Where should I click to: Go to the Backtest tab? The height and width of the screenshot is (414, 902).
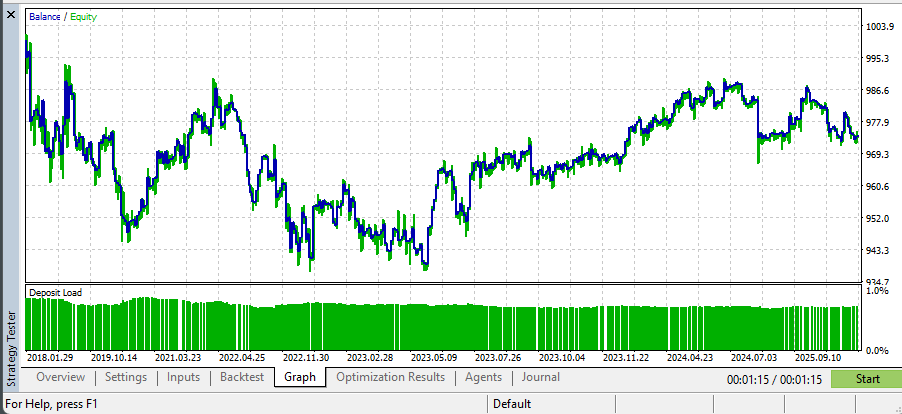[242, 377]
